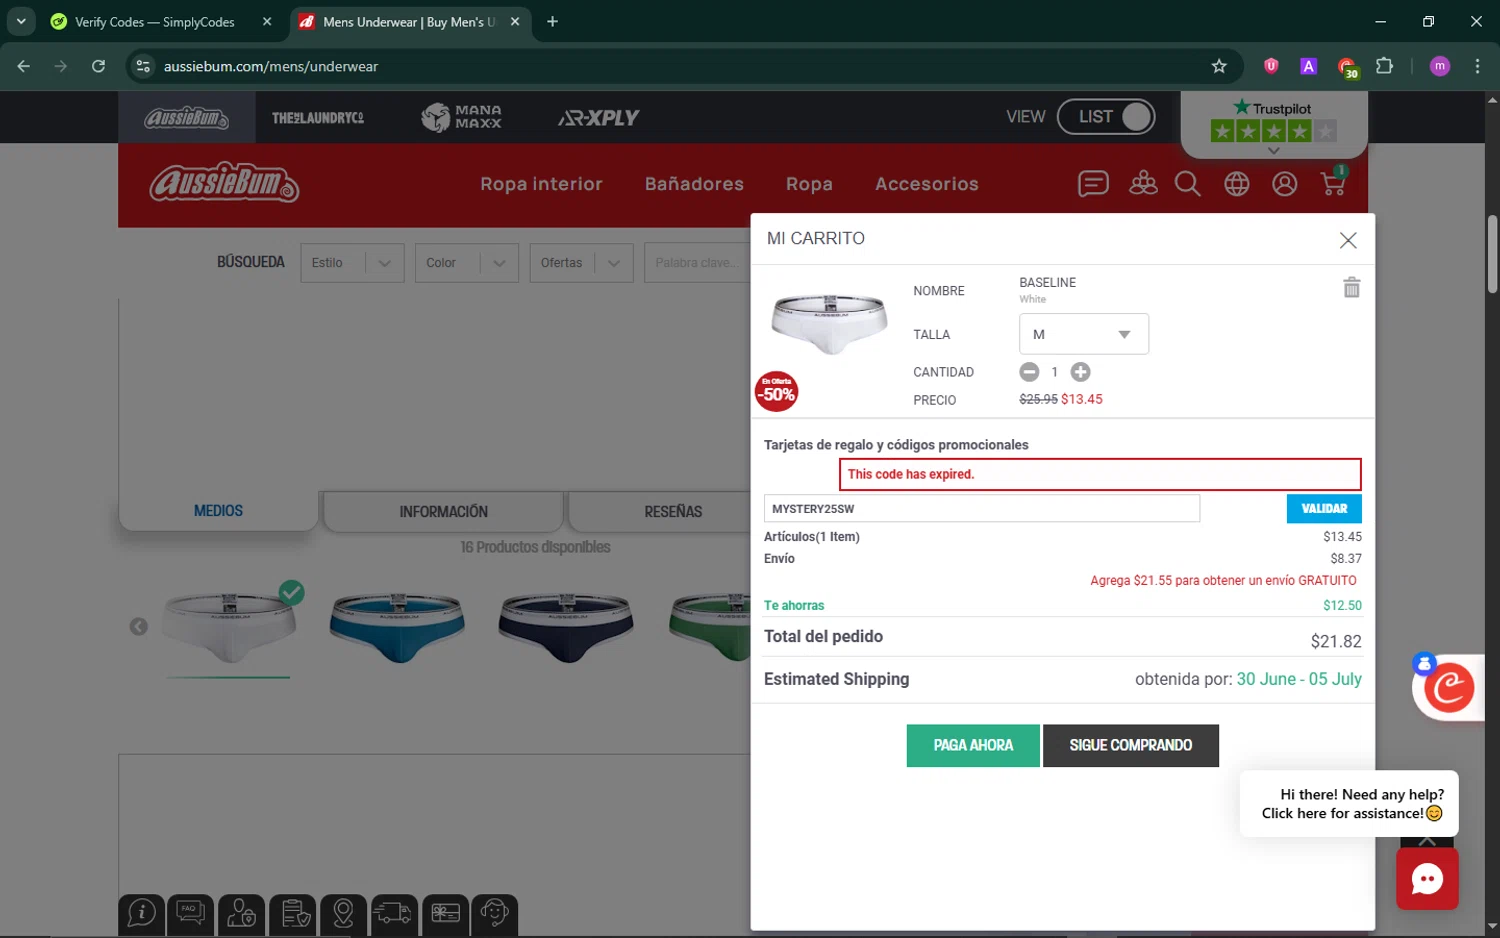The height and width of the screenshot is (938, 1500).
Task: Select the RESEÑAS tab
Action: (660, 512)
